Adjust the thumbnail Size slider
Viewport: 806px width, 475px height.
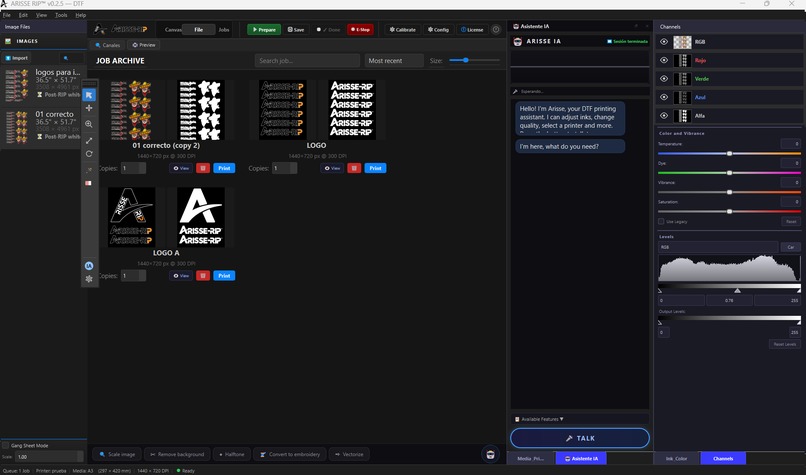[x=466, y=60]
